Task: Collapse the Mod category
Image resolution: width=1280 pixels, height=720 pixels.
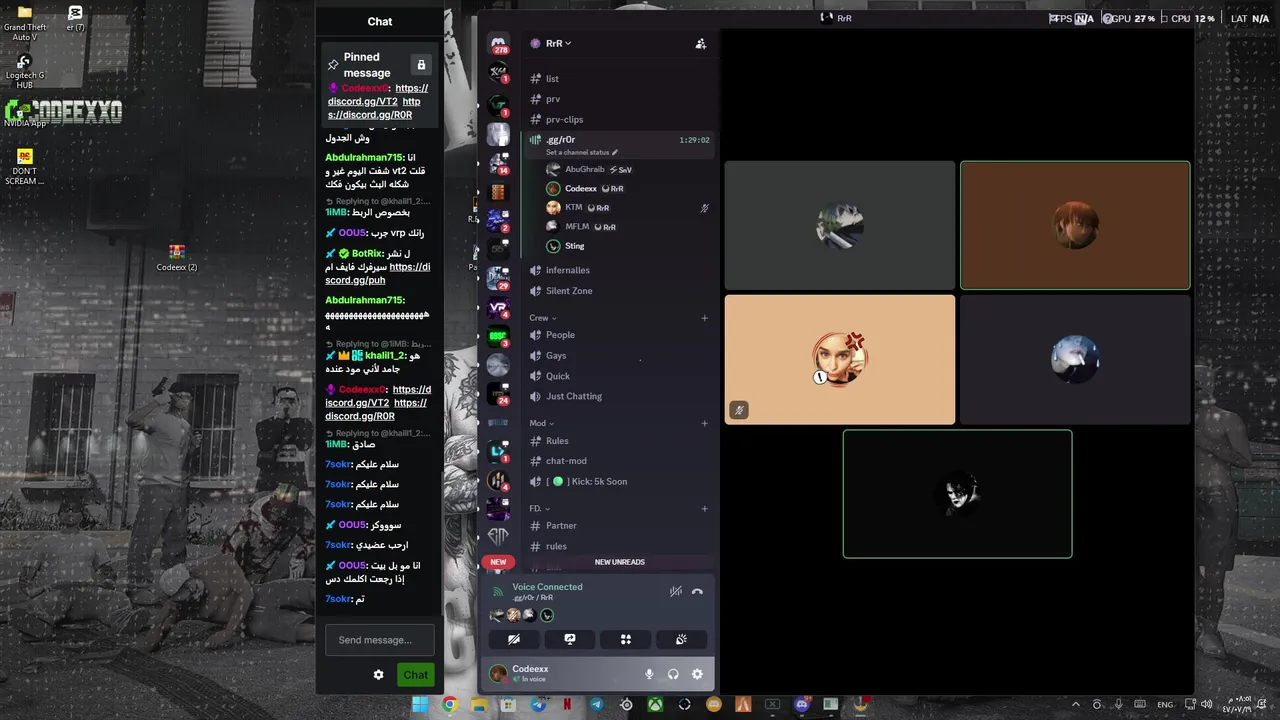Action: 541,423
